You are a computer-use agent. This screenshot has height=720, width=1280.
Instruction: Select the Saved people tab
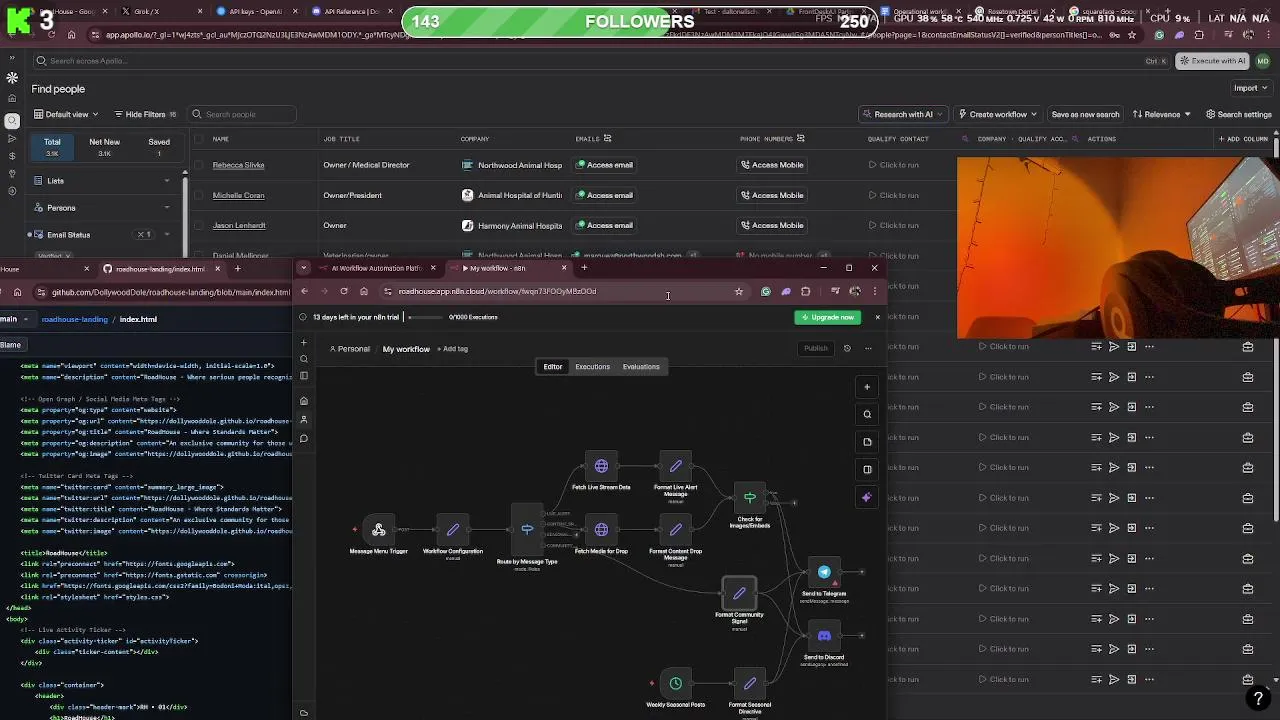(159, 147)
